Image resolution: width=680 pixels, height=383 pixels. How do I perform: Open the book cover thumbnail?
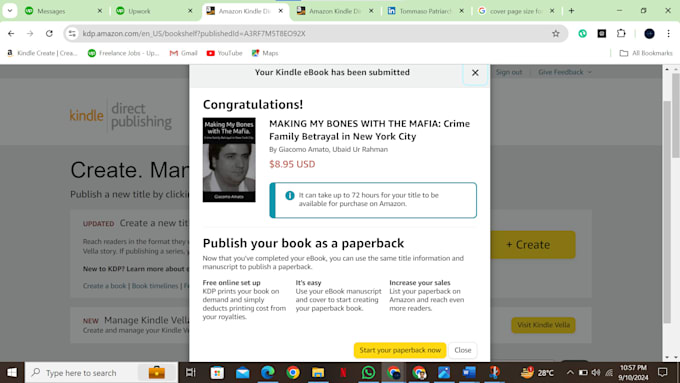click(x=229, y=160)
